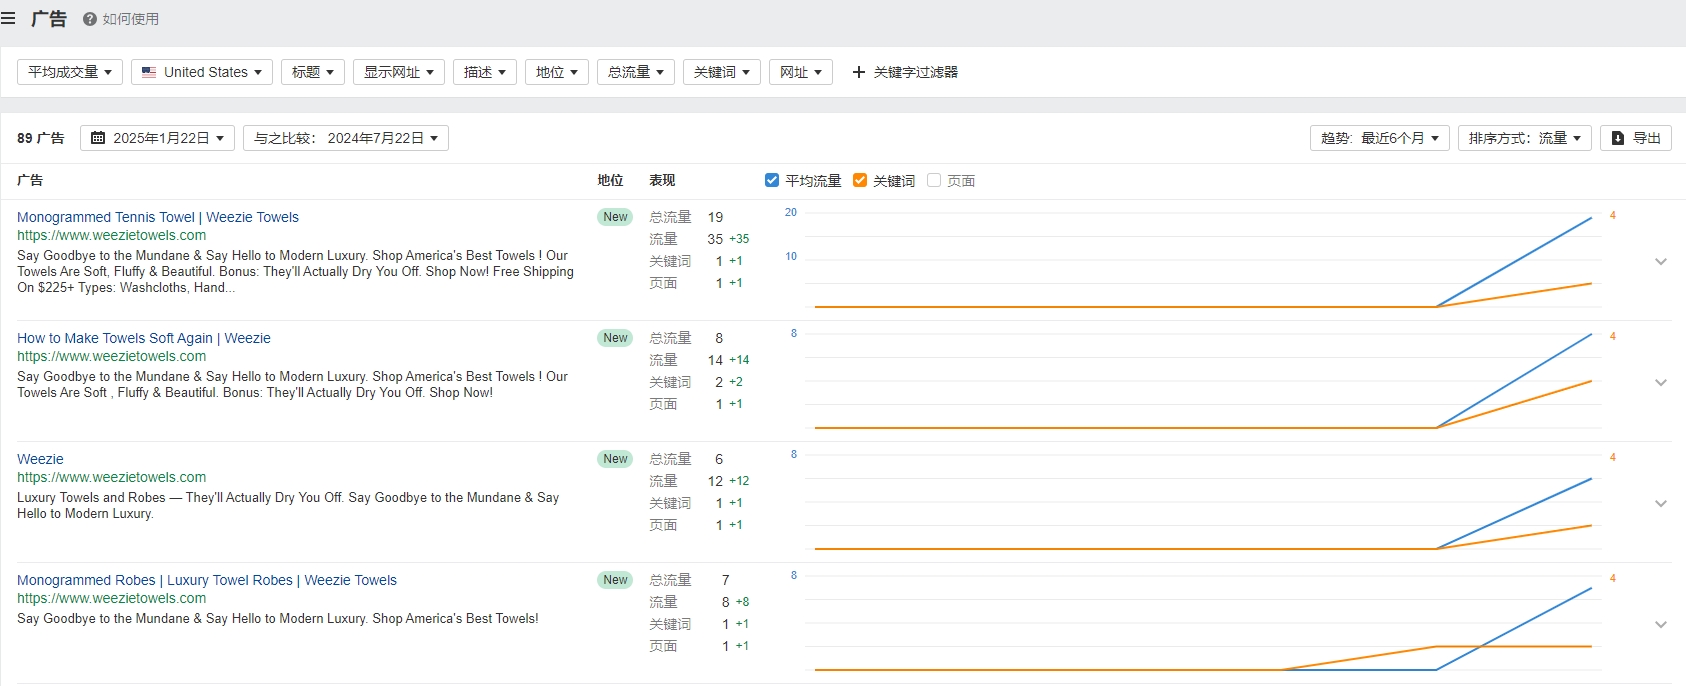Click the plus icon for 关键字过滤器
The width and height of the screenshot is (1686, 686).
(858, 72)
